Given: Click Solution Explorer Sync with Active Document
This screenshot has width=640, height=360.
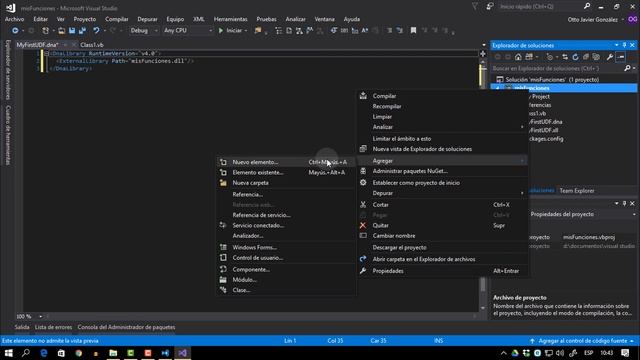Looking at the screenshot, I should tap(565, 57).
